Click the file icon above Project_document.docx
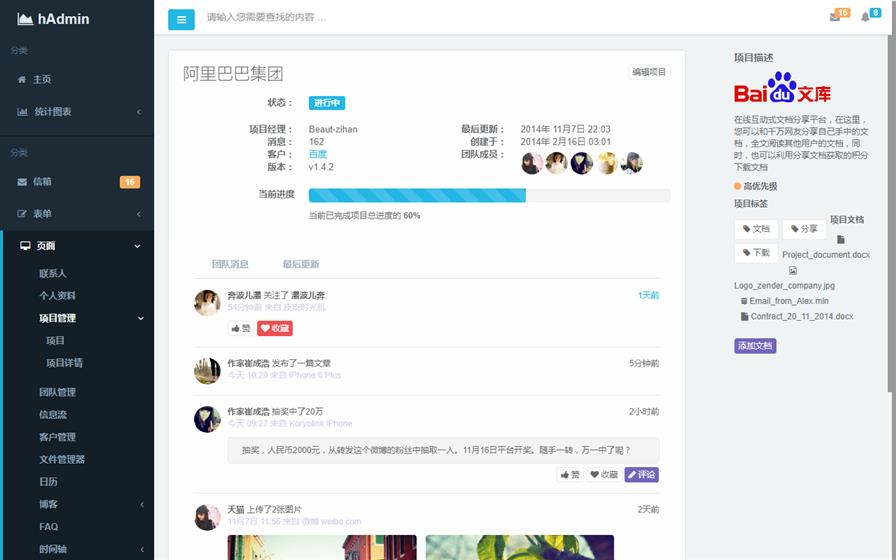The height and width of the screenshot is (560, 896). tap(841, 239)
